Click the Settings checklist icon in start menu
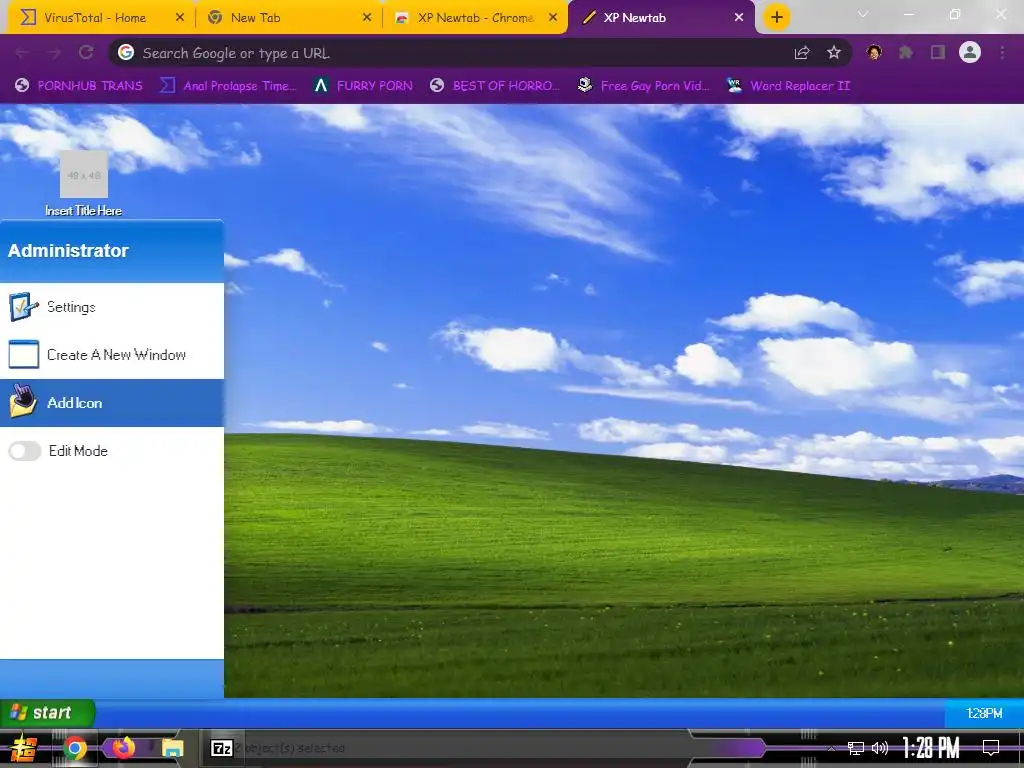Screen dimensions: 1024x768 tap(24, 307)
